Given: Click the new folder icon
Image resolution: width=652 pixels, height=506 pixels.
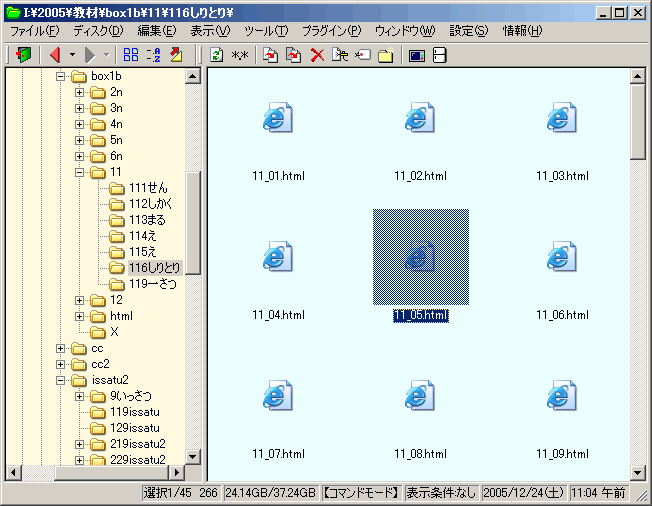Looking at the screenshot, I should 385,55.
